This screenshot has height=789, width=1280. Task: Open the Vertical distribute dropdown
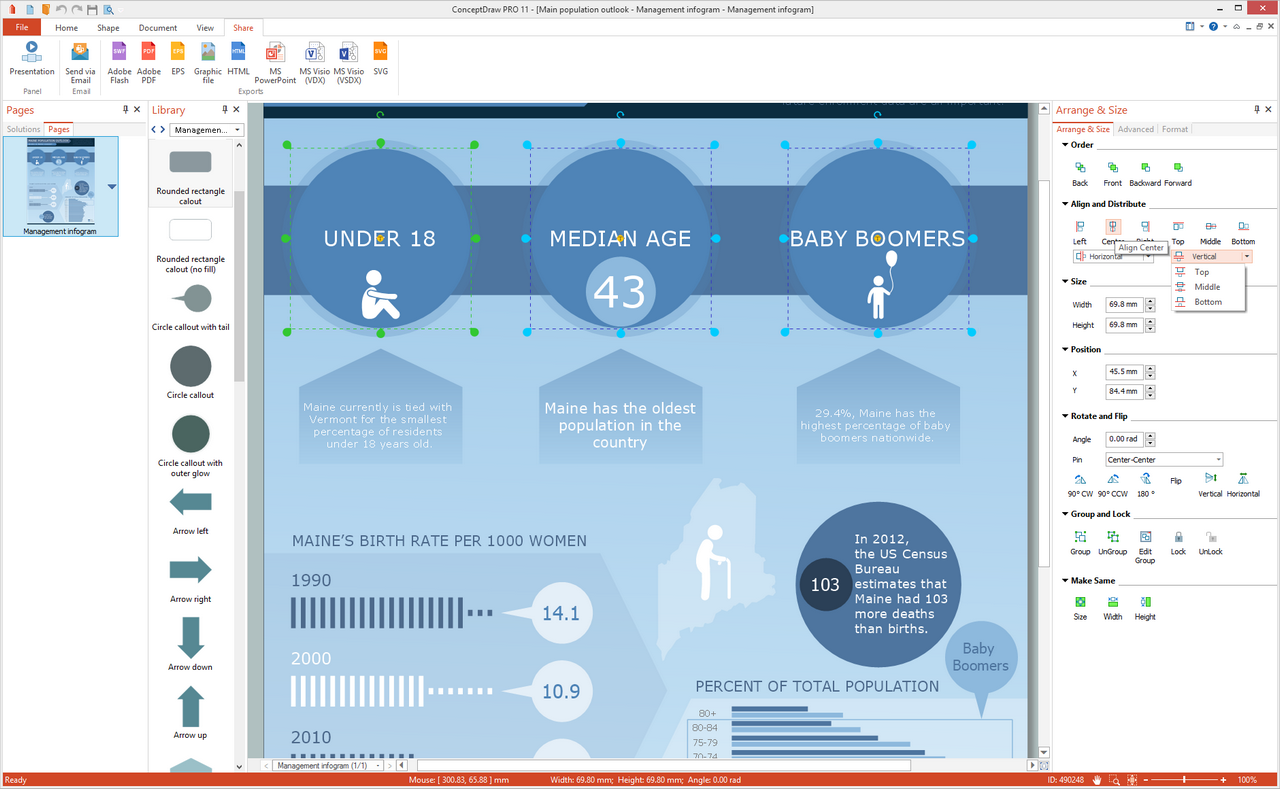[x=1247, y=257]
